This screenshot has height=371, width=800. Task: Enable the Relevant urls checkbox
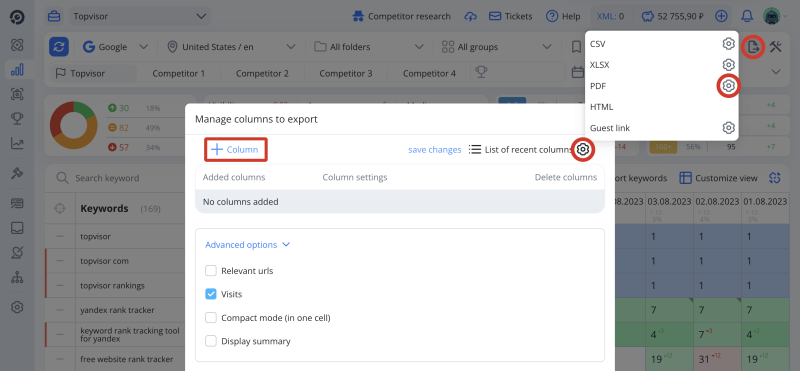[211, 271]
